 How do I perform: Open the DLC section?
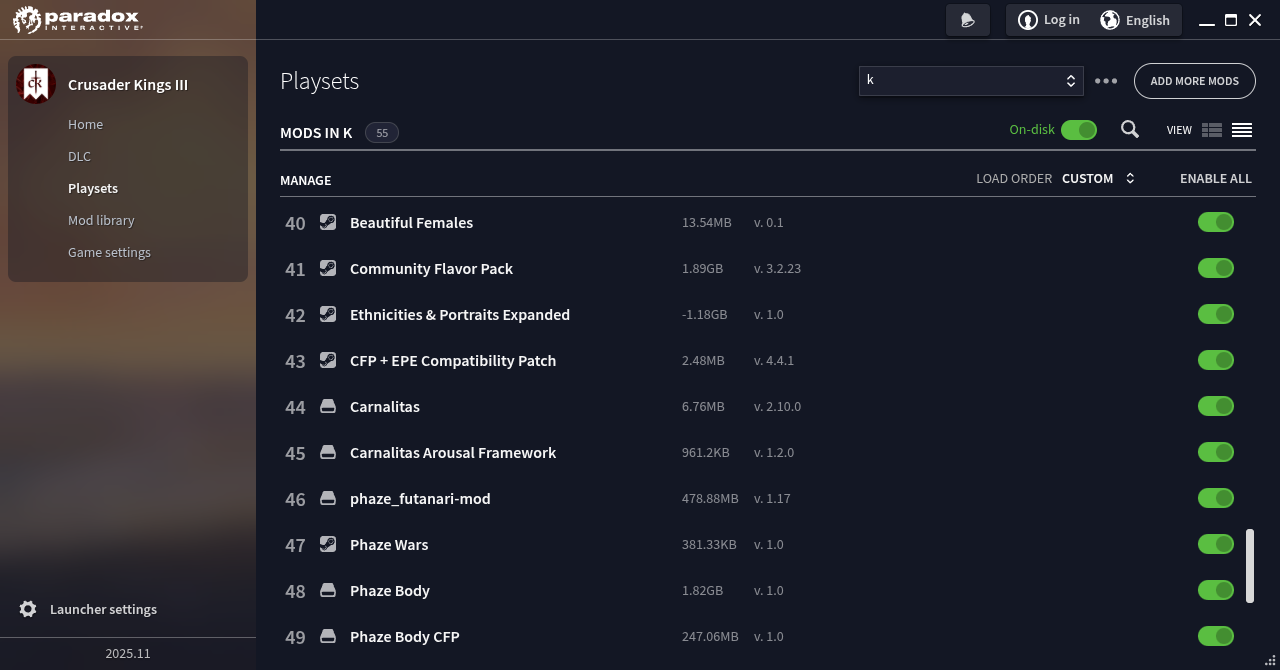pos(79,156)
